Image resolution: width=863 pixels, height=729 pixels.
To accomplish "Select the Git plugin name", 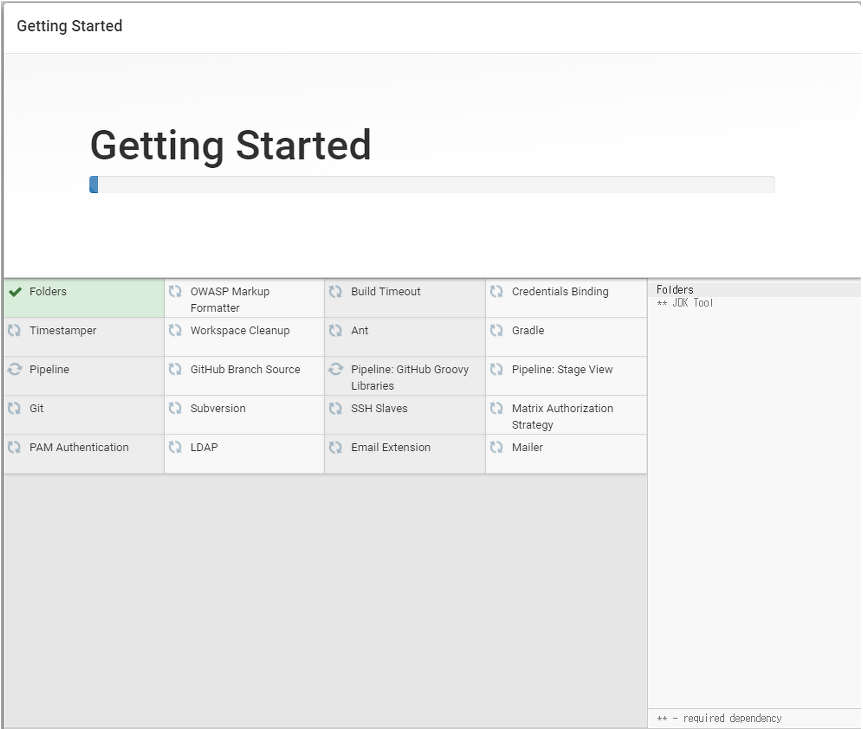I will pyautogui.click(x=36, y=408).
